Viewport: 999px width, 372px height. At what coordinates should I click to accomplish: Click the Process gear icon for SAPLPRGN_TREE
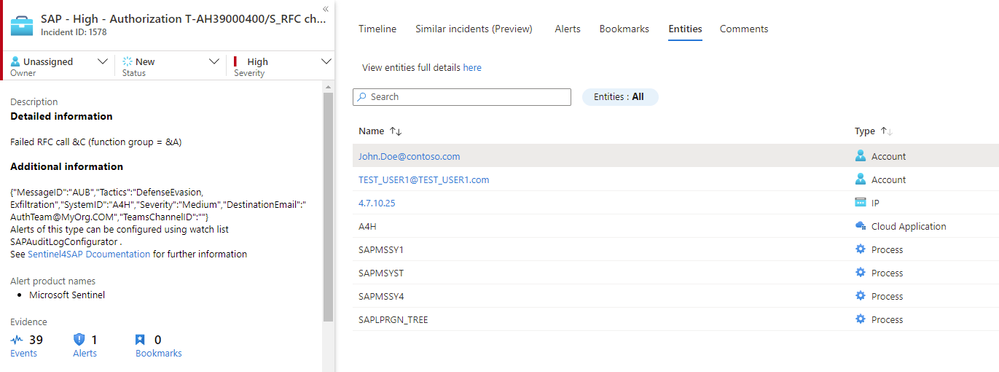tap(861, 319)
